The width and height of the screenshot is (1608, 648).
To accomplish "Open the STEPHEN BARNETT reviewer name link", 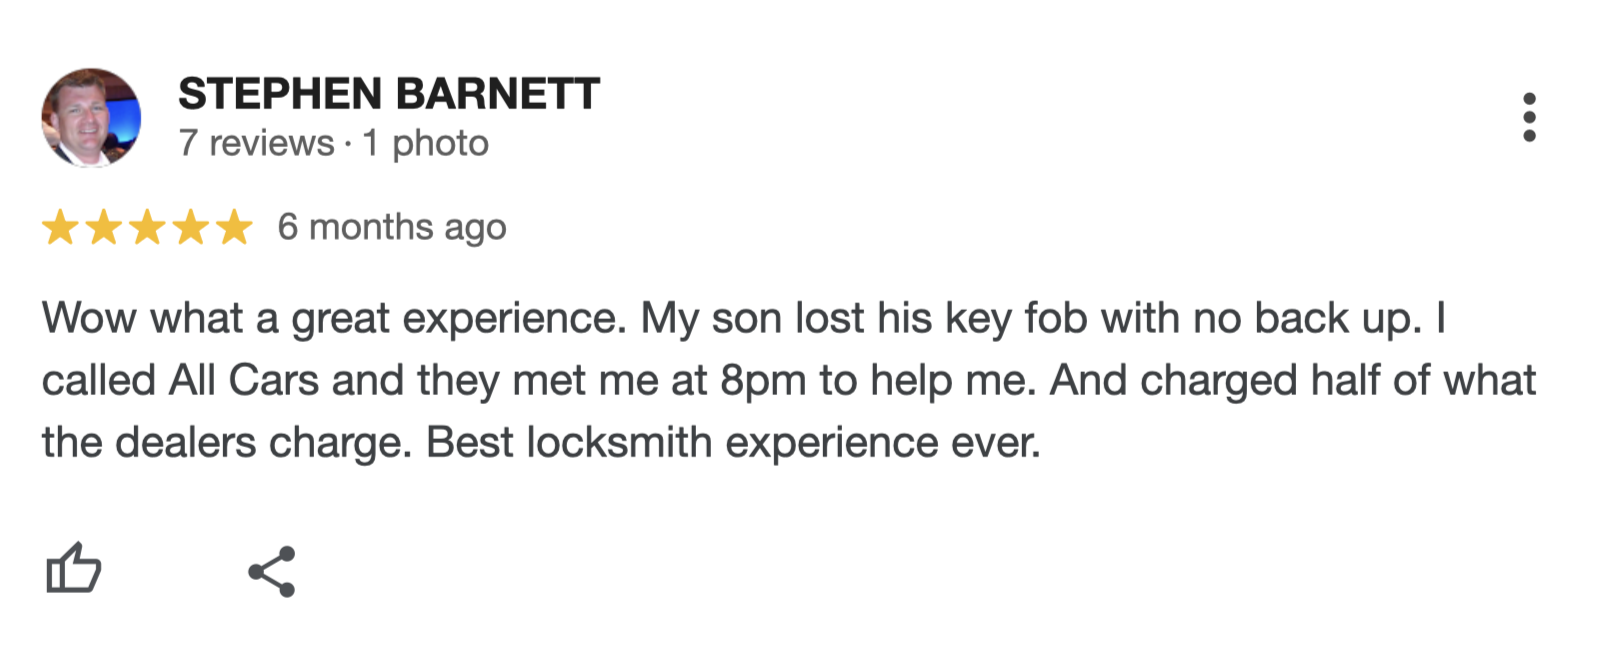I will point(389,94).
